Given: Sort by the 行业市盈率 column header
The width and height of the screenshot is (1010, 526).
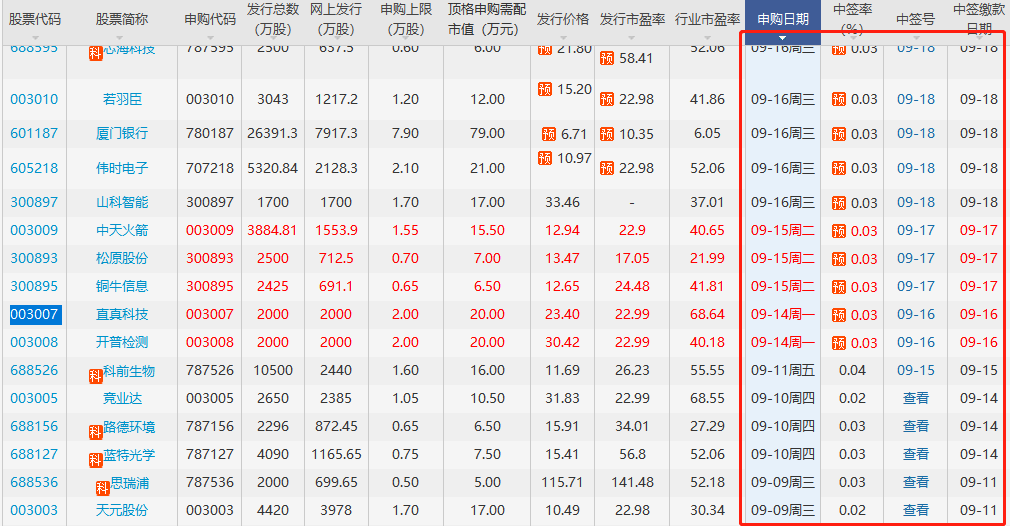Looking at the screenshot, I should 707,19.
